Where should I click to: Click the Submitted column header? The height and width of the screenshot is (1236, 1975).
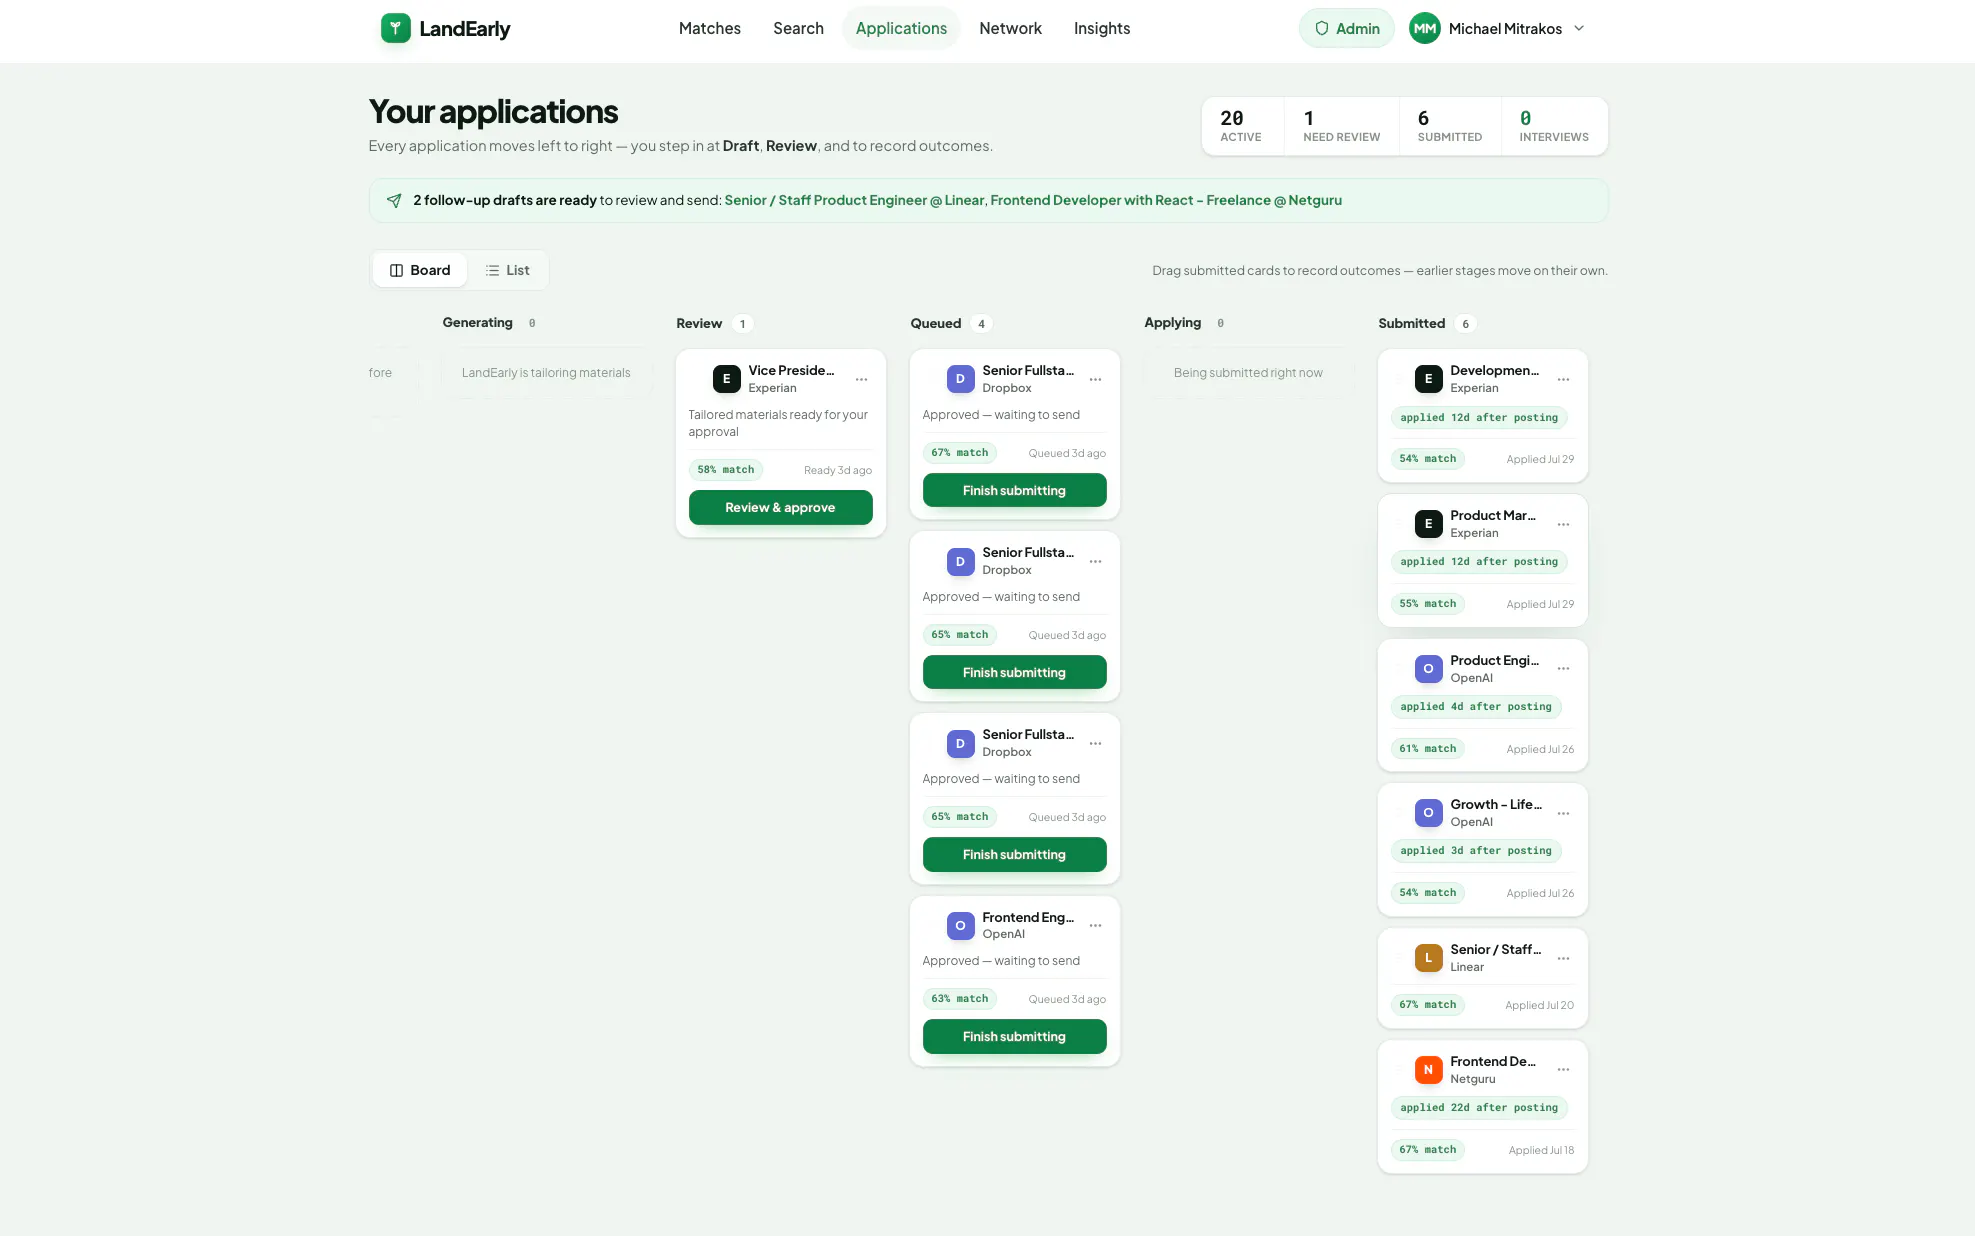click(x=1411, y=323)
